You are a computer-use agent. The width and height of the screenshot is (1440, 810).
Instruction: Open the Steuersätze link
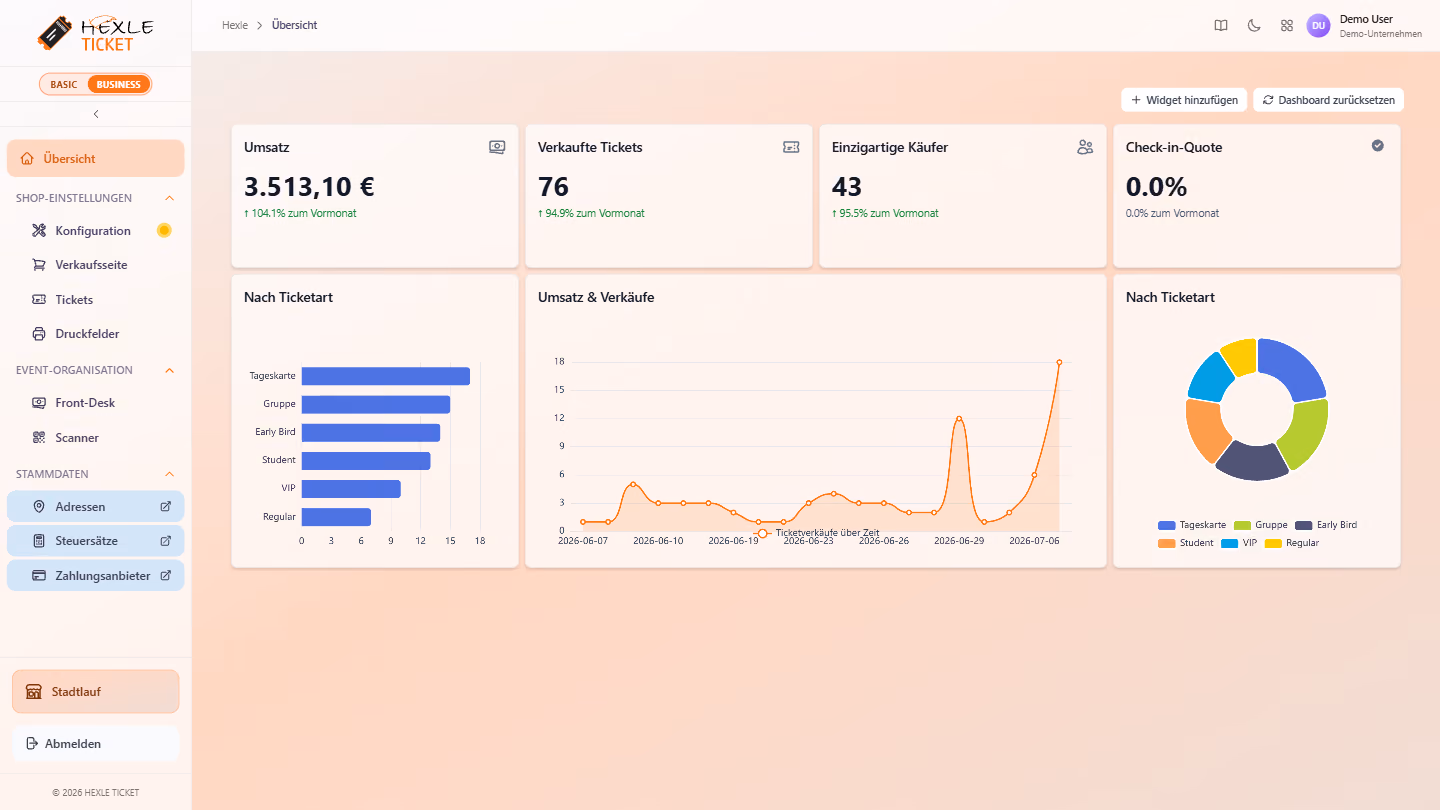(96, 541)
